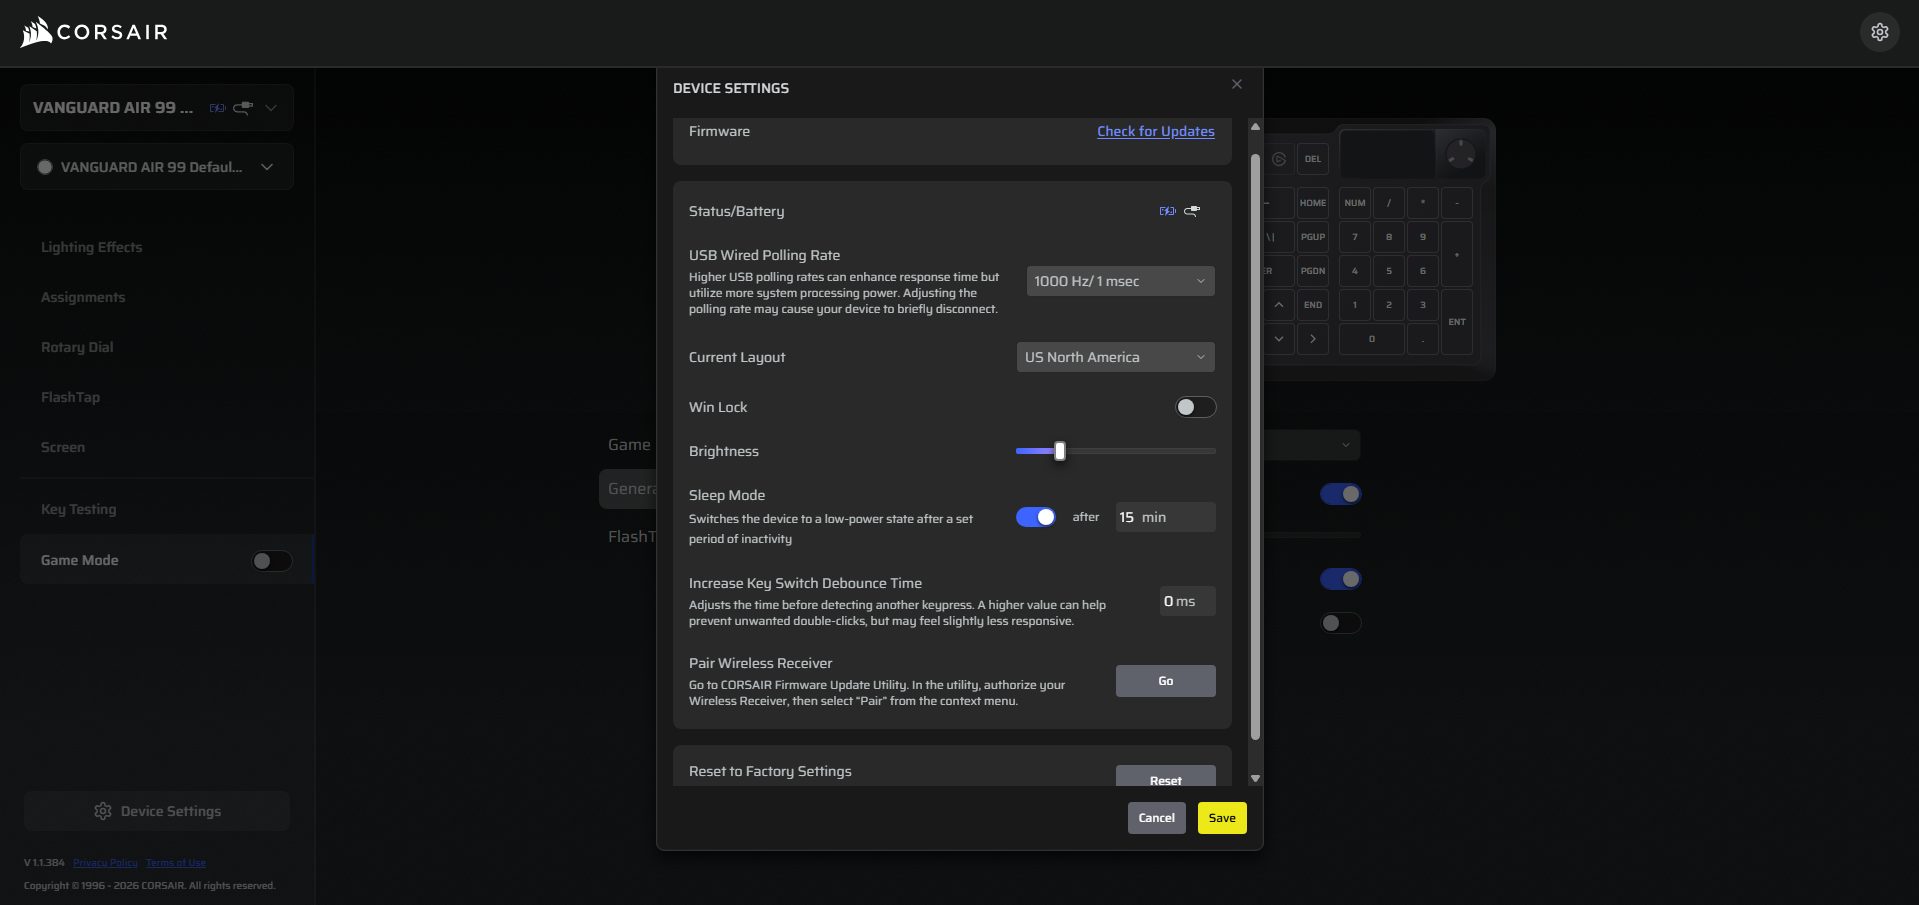Expand the Current Layout dropdown

(1115, 357)
